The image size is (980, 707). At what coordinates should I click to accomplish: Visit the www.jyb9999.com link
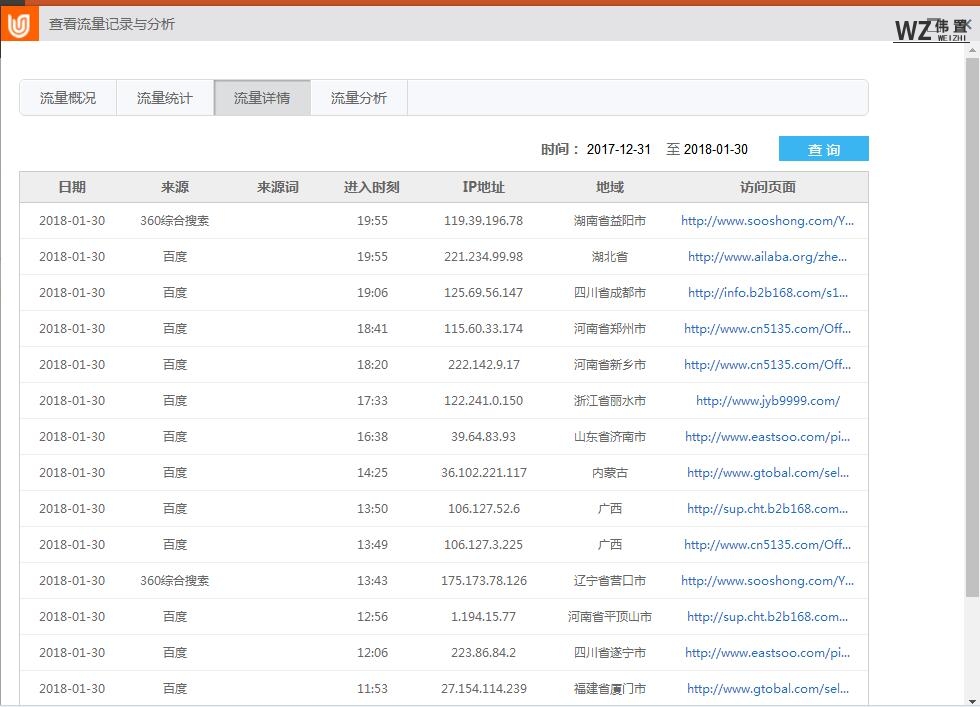767,401
